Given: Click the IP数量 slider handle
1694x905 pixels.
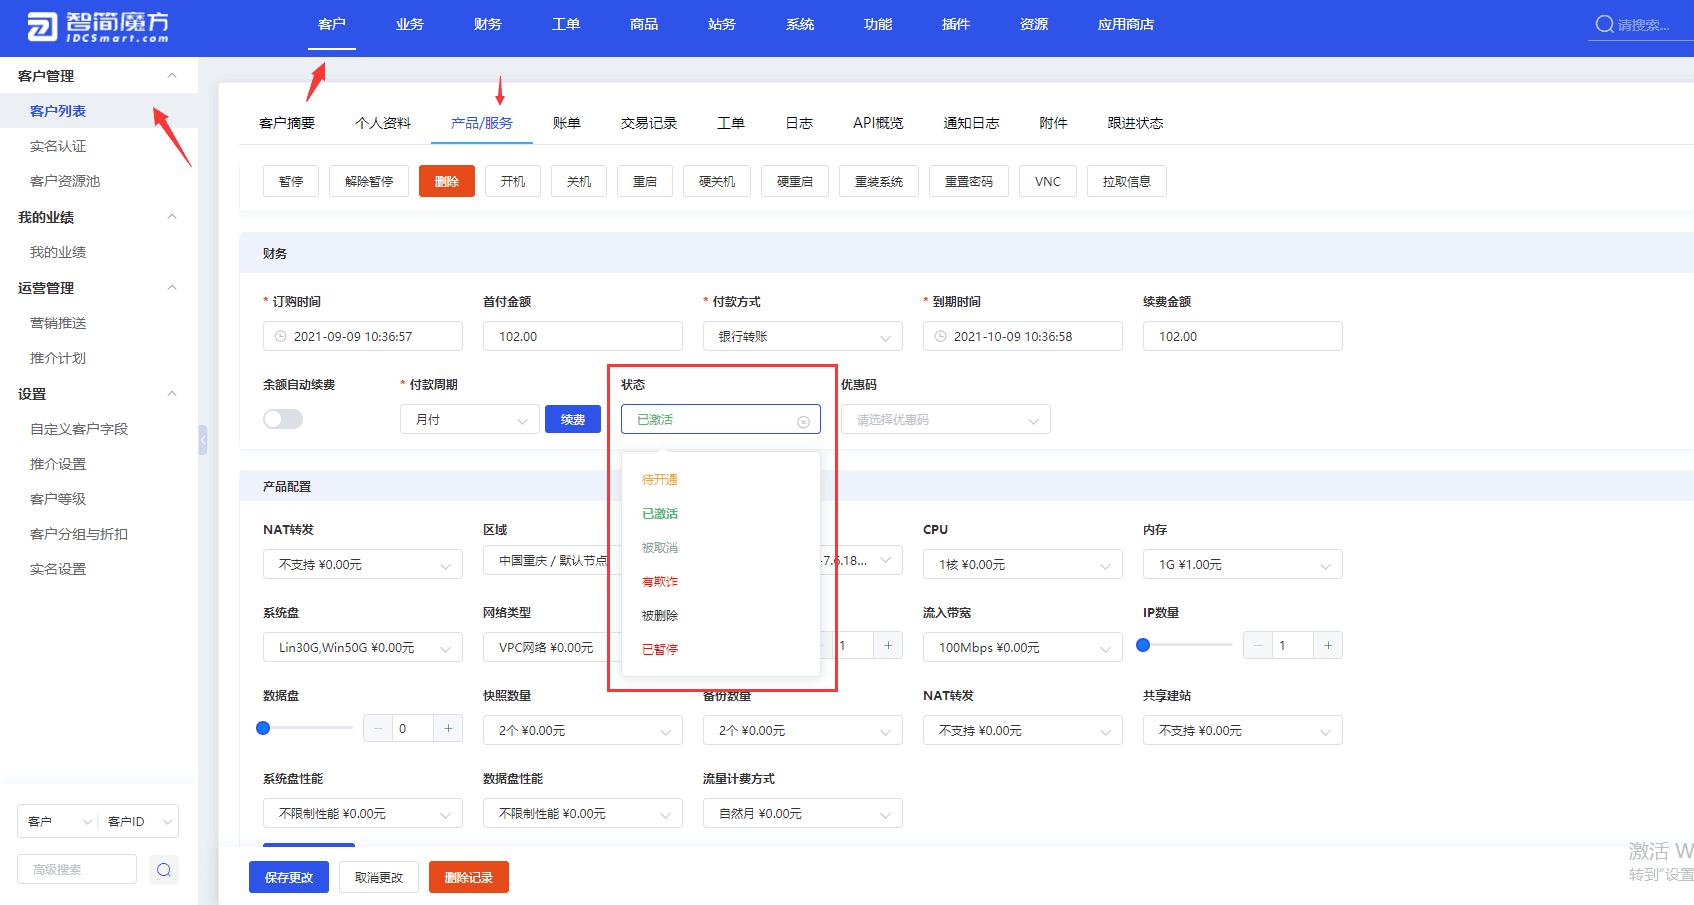Looking at the screenshot, I should (x=1143, y=645).
